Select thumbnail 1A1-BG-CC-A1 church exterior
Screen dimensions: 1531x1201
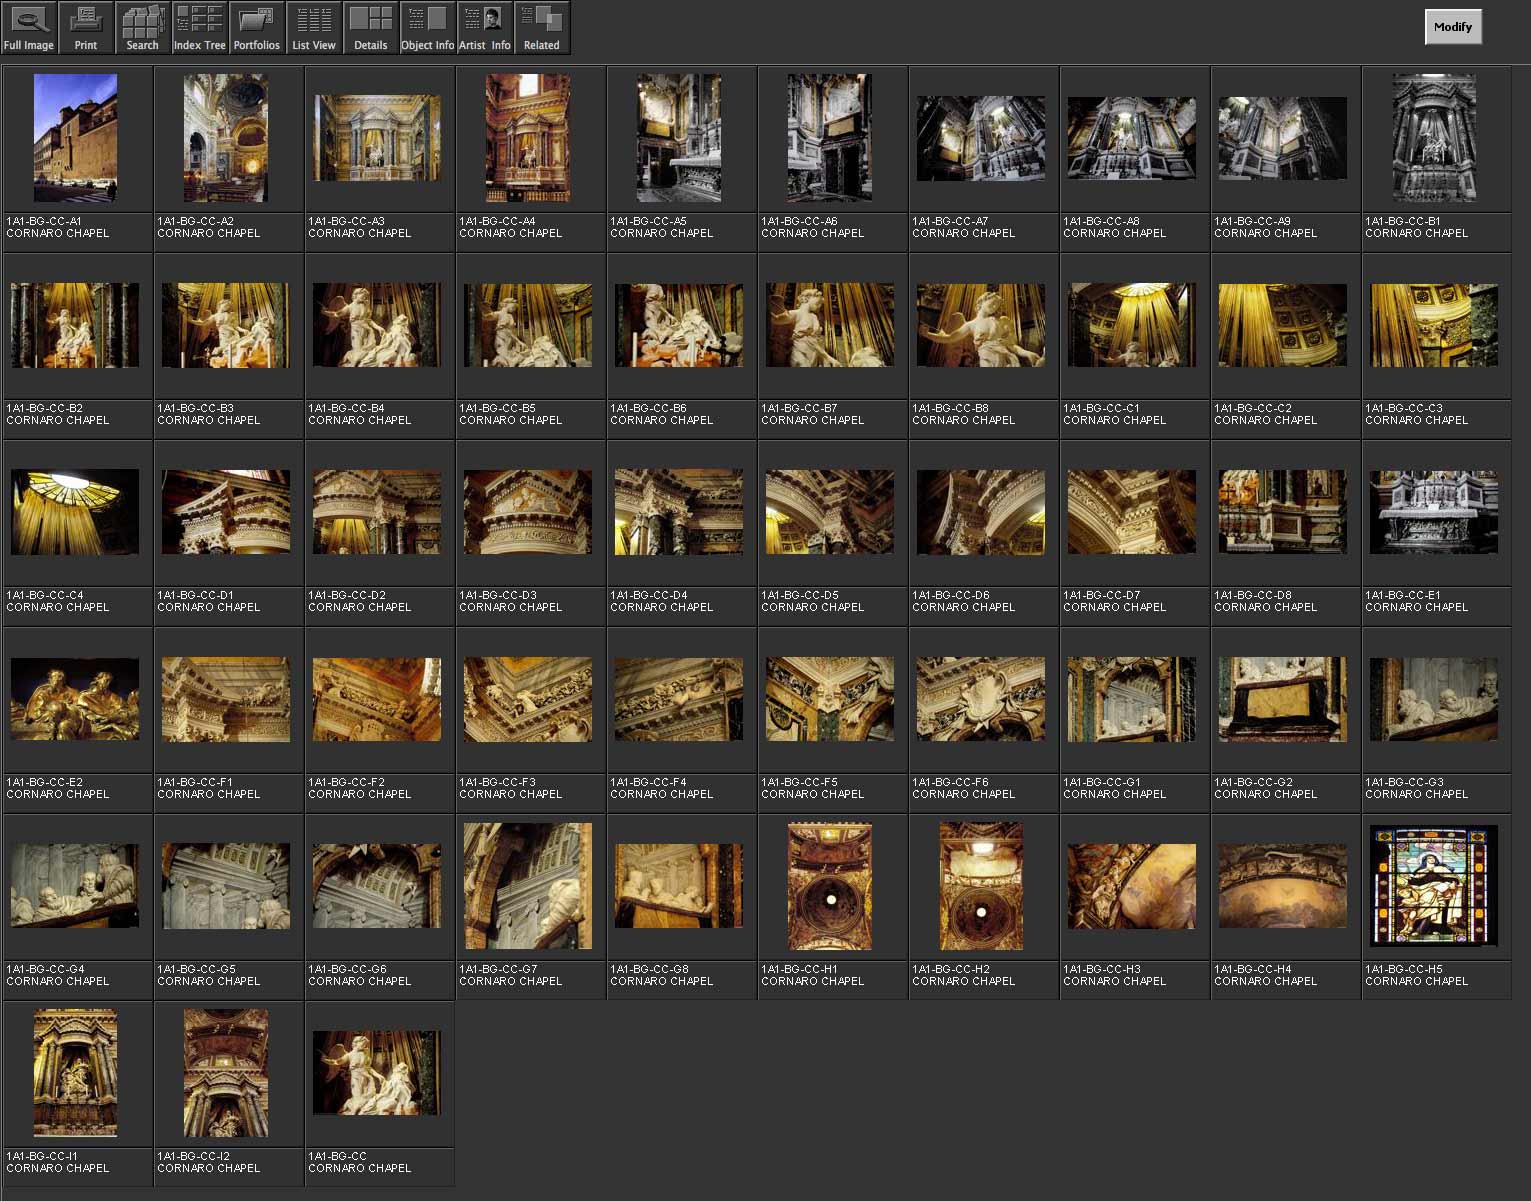[x=75, y=138]
